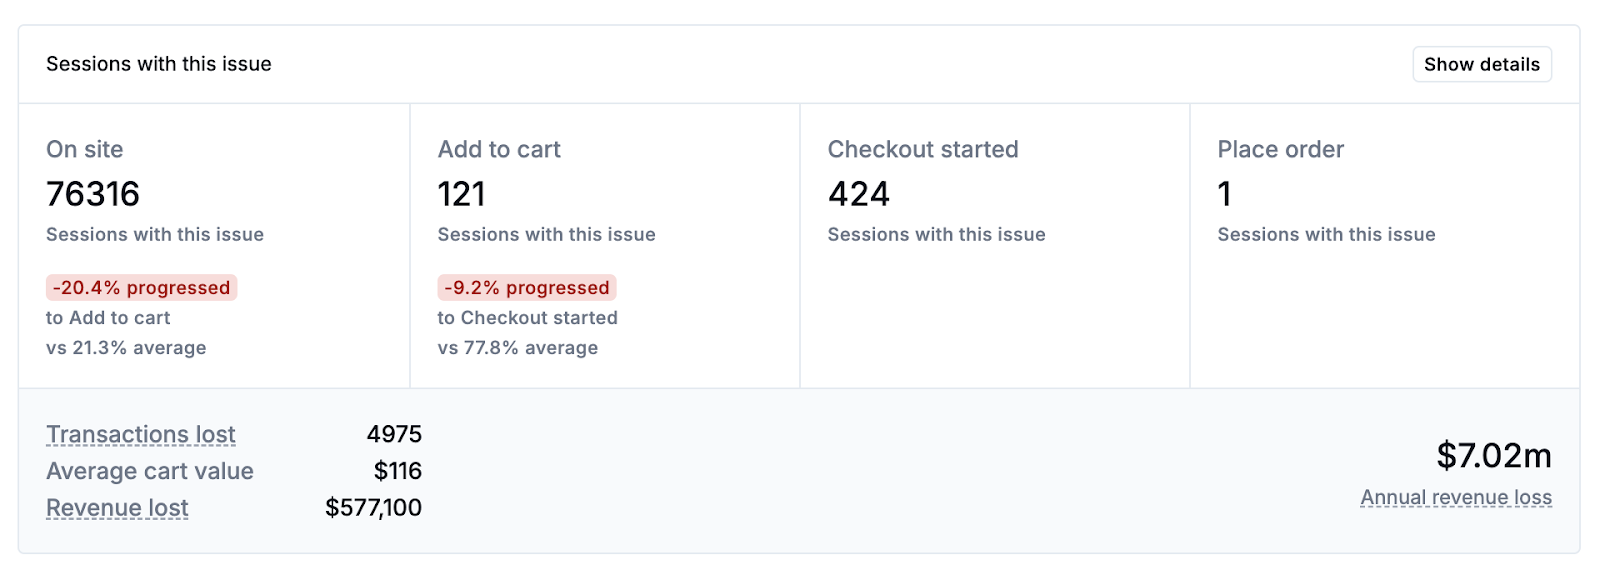Select the Add to cart column heading
Screen dimensions: 1600x570
click(499, 150)
